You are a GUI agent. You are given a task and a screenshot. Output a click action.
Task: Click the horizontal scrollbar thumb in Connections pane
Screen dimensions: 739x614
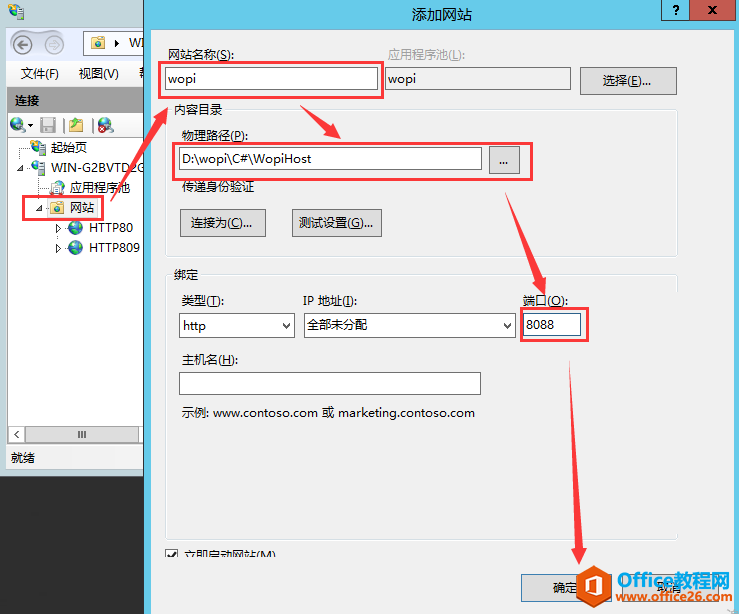click(82, 434)
